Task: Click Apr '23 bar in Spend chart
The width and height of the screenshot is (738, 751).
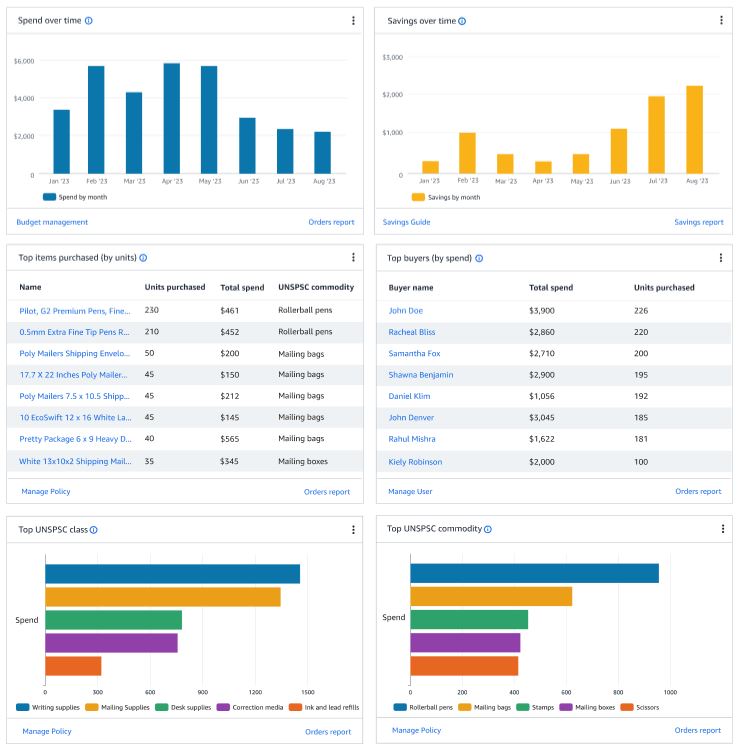Action: tap(171, 118)
